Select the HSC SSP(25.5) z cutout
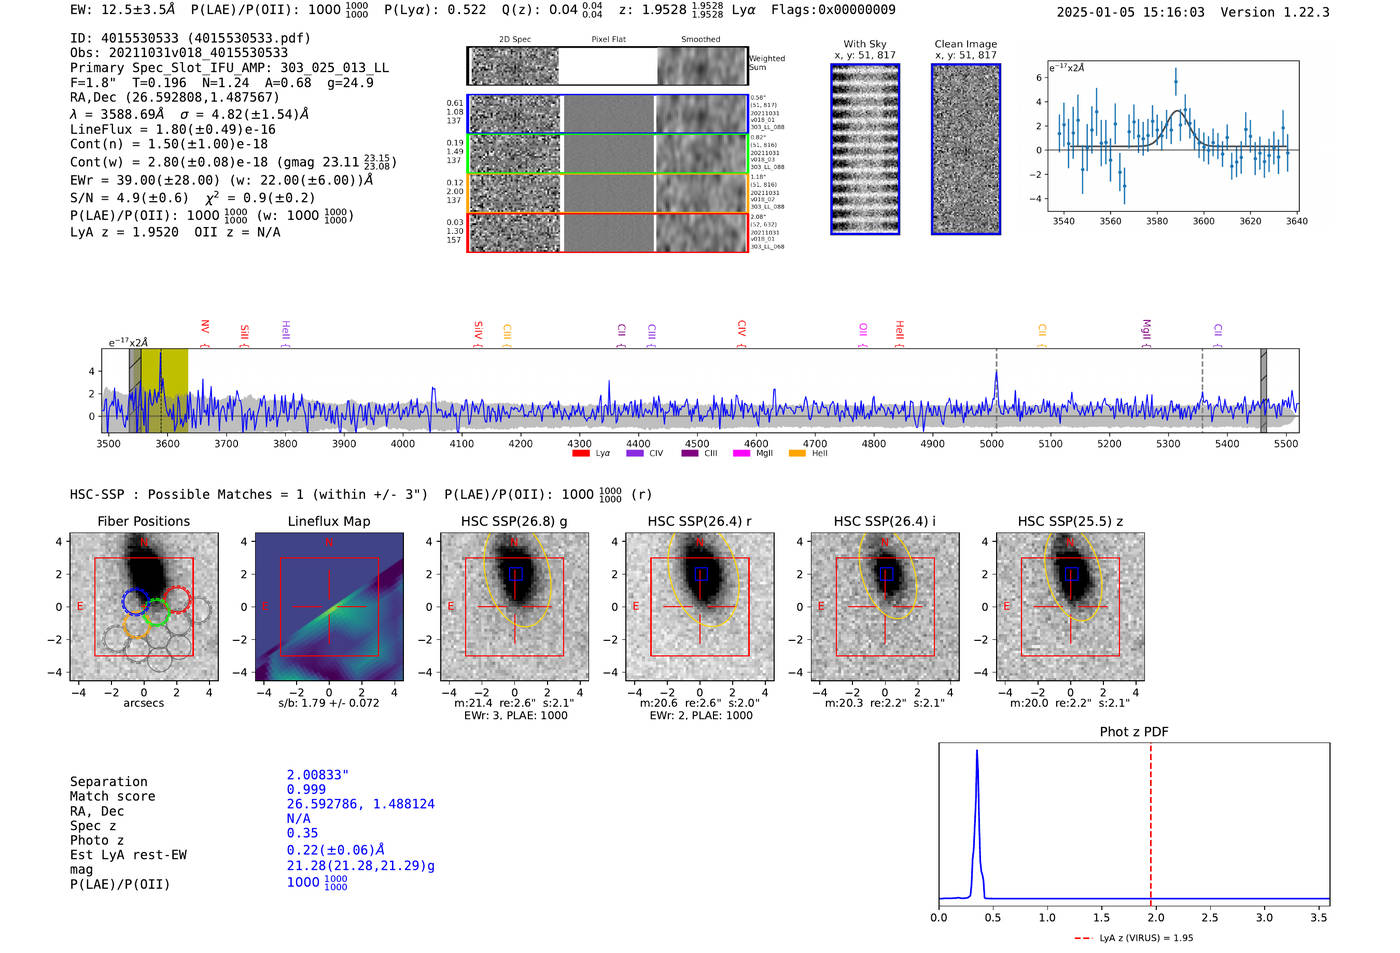The image size is (1400, 953). click(1071, 607)
